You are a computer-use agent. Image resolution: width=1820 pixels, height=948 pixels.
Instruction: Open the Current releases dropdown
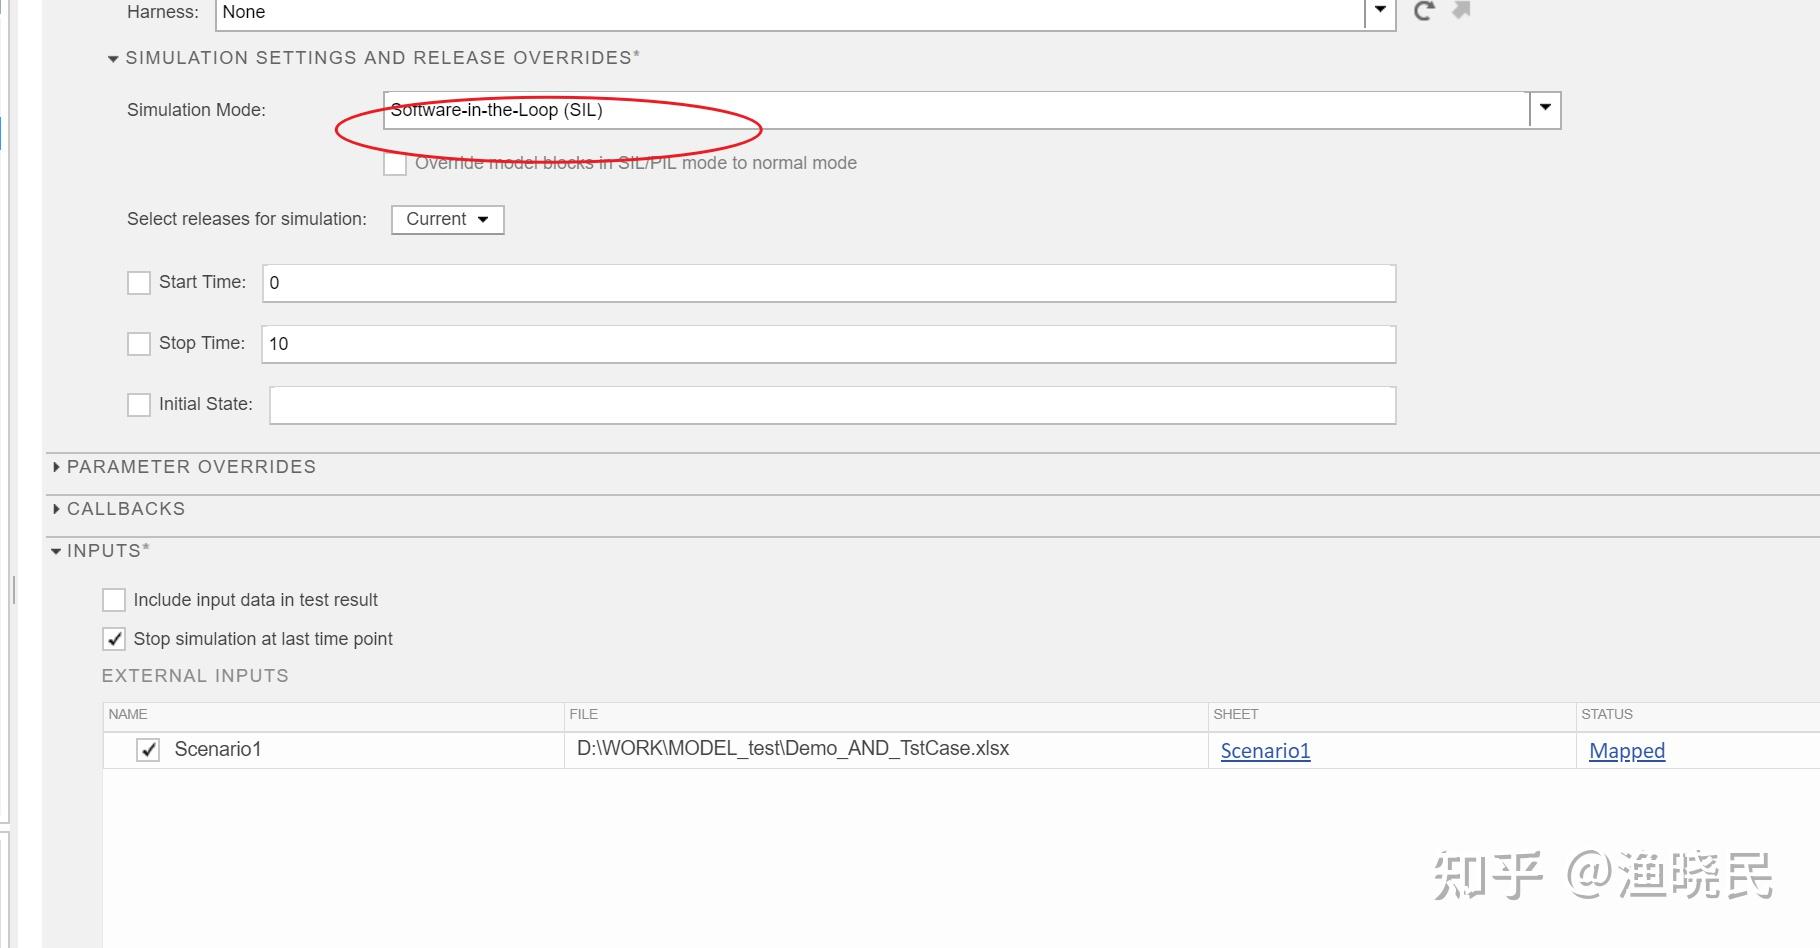[447, 219]
